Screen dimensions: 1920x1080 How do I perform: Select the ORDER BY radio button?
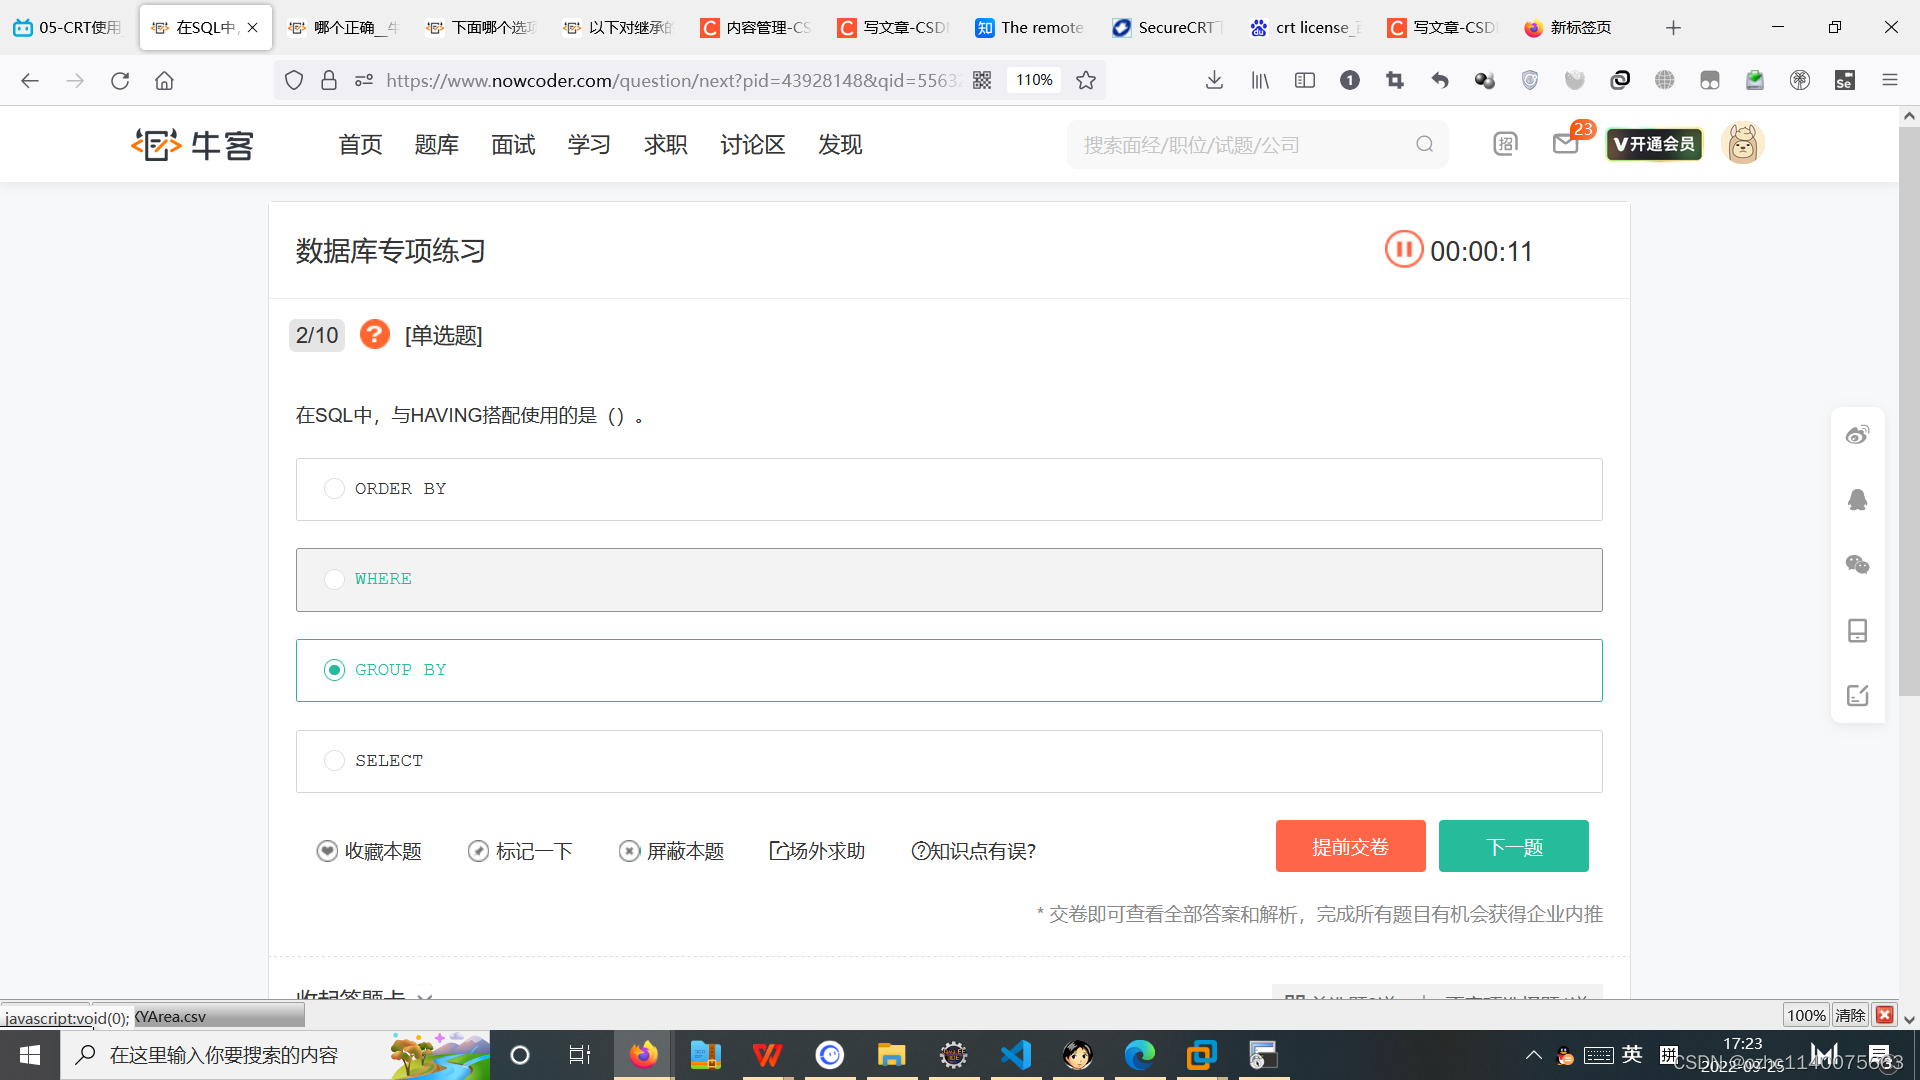[334, 488]
